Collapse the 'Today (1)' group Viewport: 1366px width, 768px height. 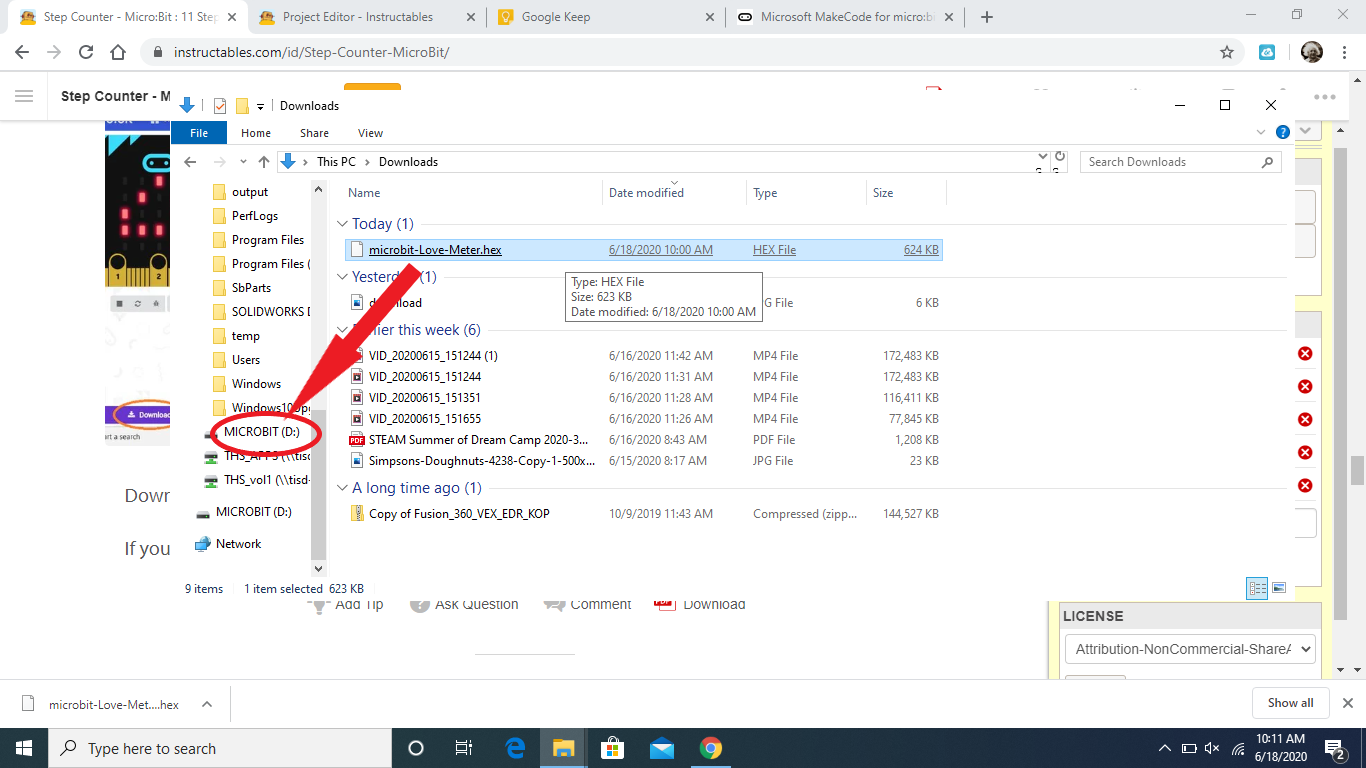click(343, 224)
